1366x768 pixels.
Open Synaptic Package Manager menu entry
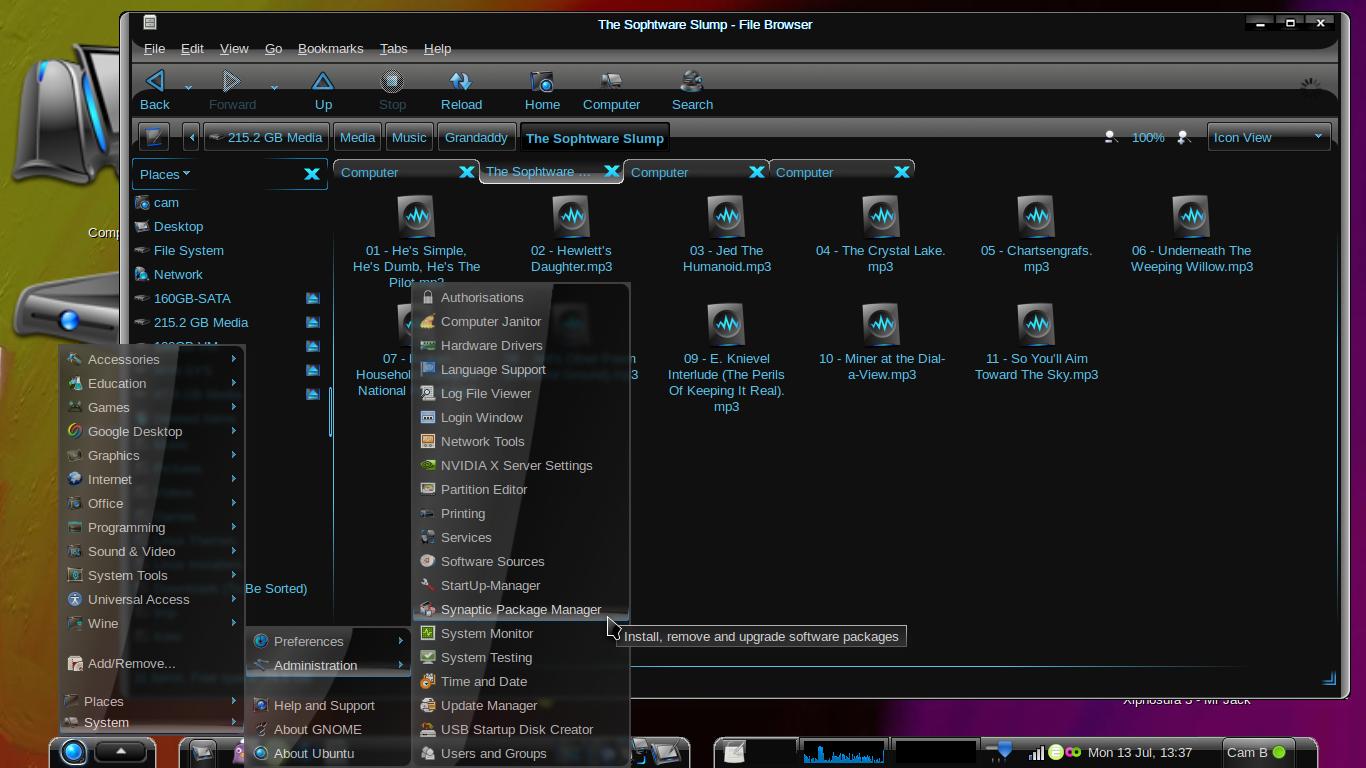[x=520, y=609]
